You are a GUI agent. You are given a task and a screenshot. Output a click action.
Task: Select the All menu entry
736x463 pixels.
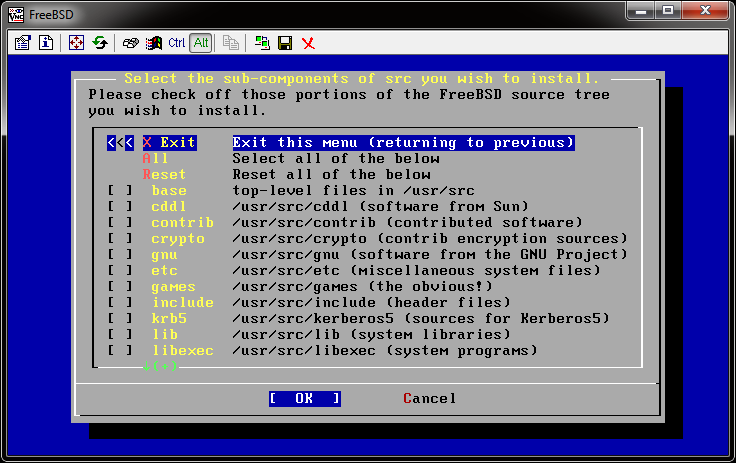[155, 158]
